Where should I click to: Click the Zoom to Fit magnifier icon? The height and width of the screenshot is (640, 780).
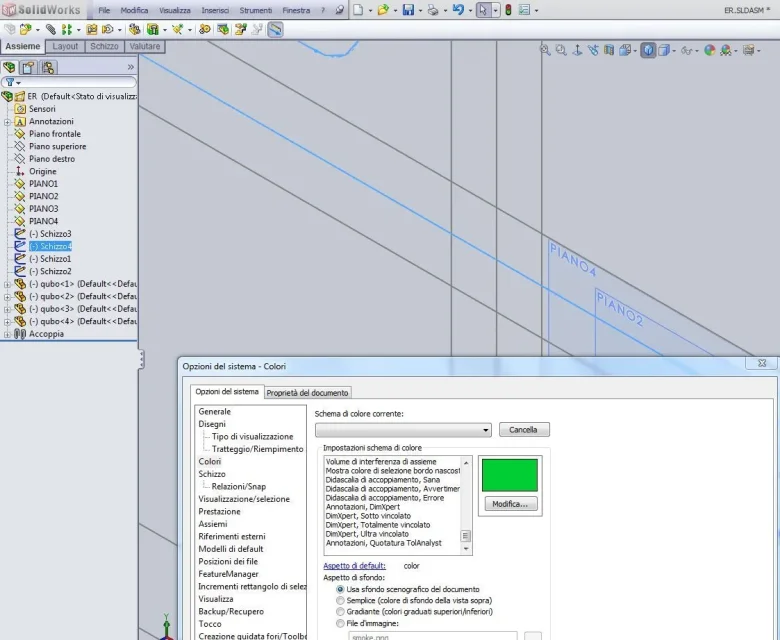click(x=545, y=50)
